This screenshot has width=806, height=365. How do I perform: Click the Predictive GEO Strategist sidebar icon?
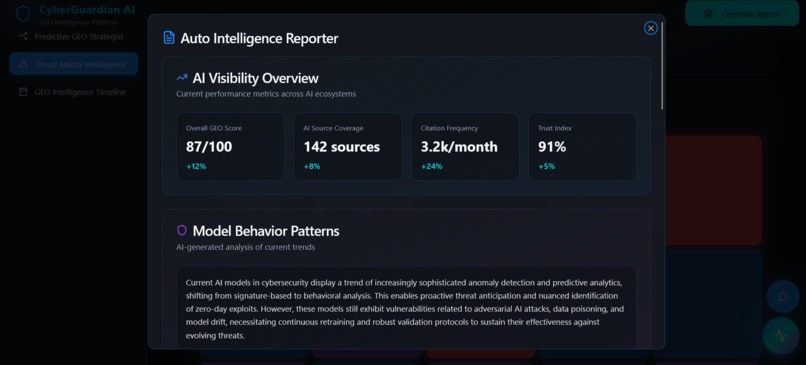(23, 36)
